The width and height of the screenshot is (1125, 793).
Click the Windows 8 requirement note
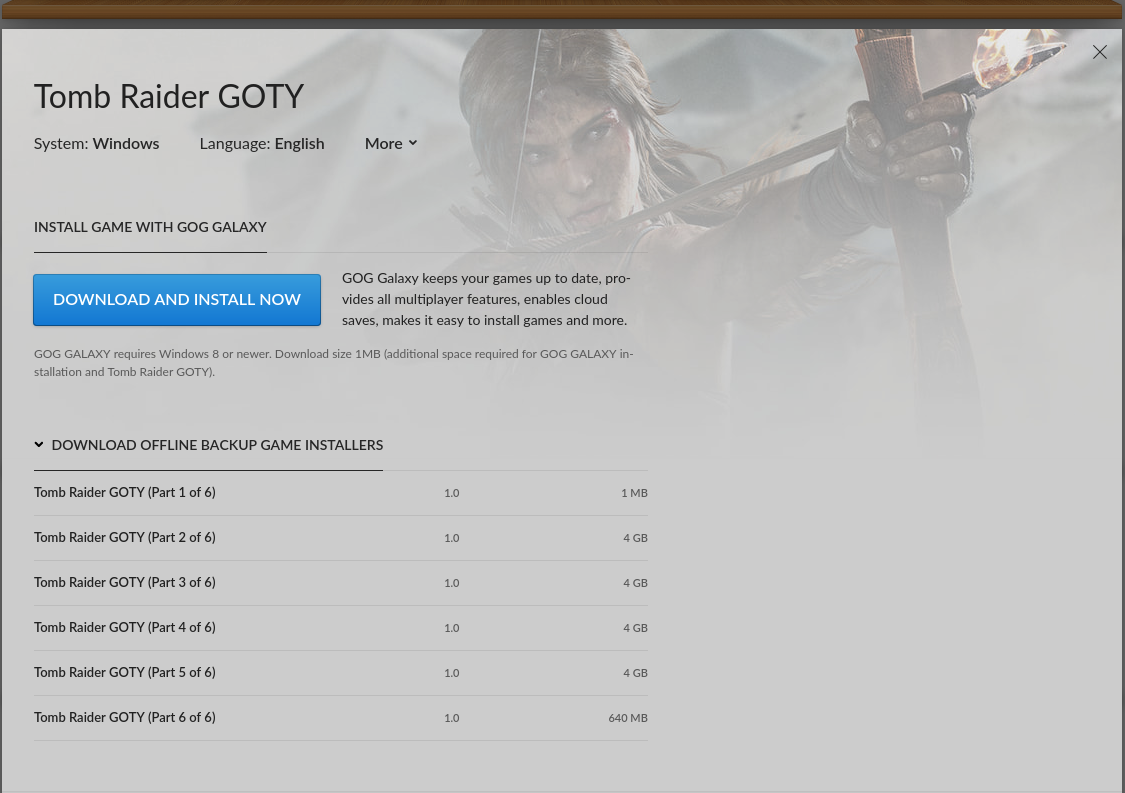(x=334, y=362)
